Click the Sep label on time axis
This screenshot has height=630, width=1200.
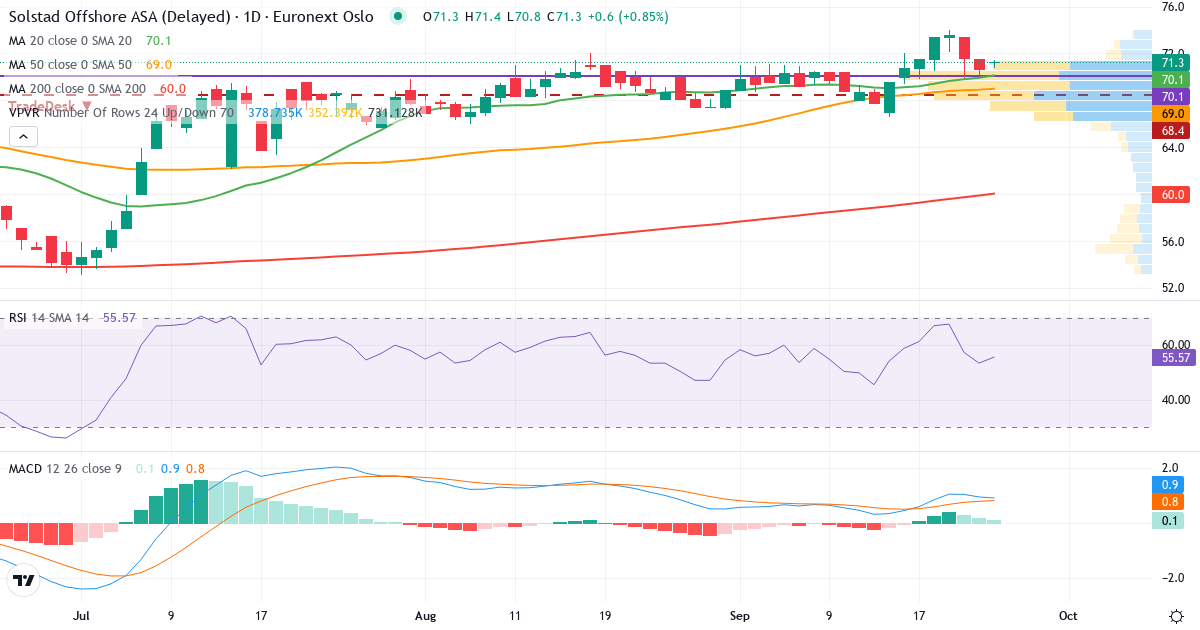coord(740,615)
